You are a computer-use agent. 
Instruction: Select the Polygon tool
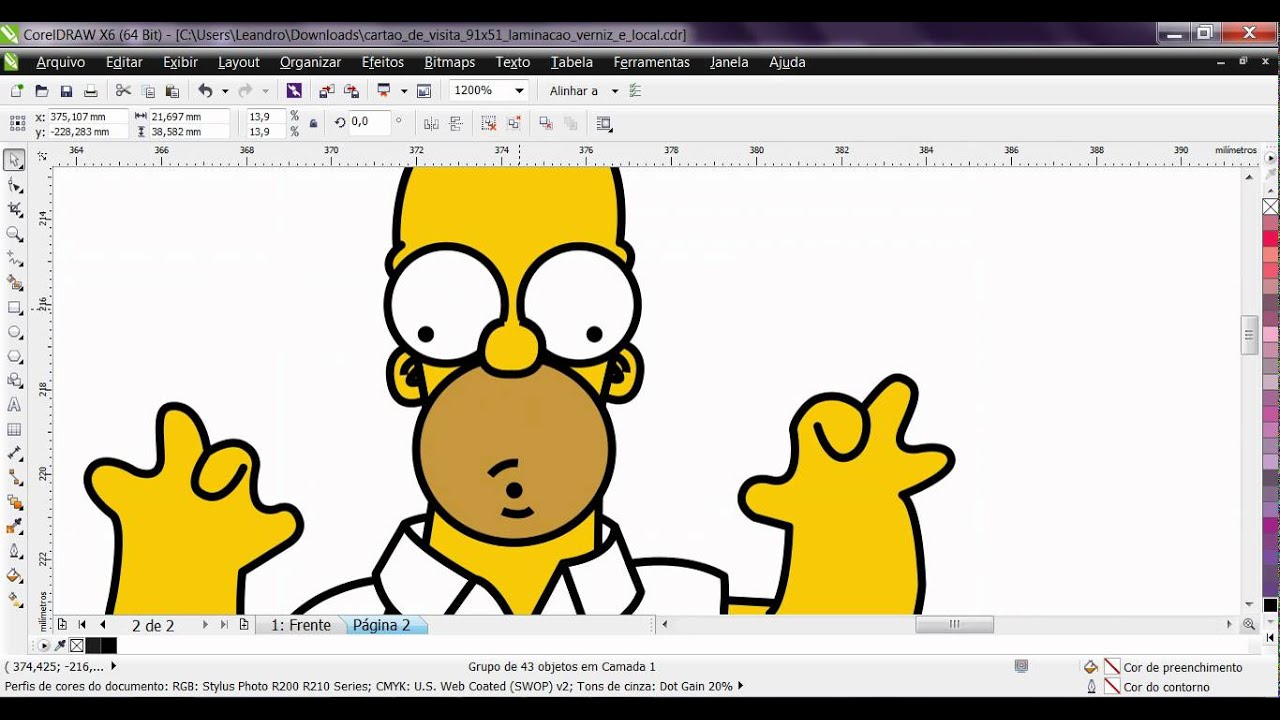tap(14, 356)
